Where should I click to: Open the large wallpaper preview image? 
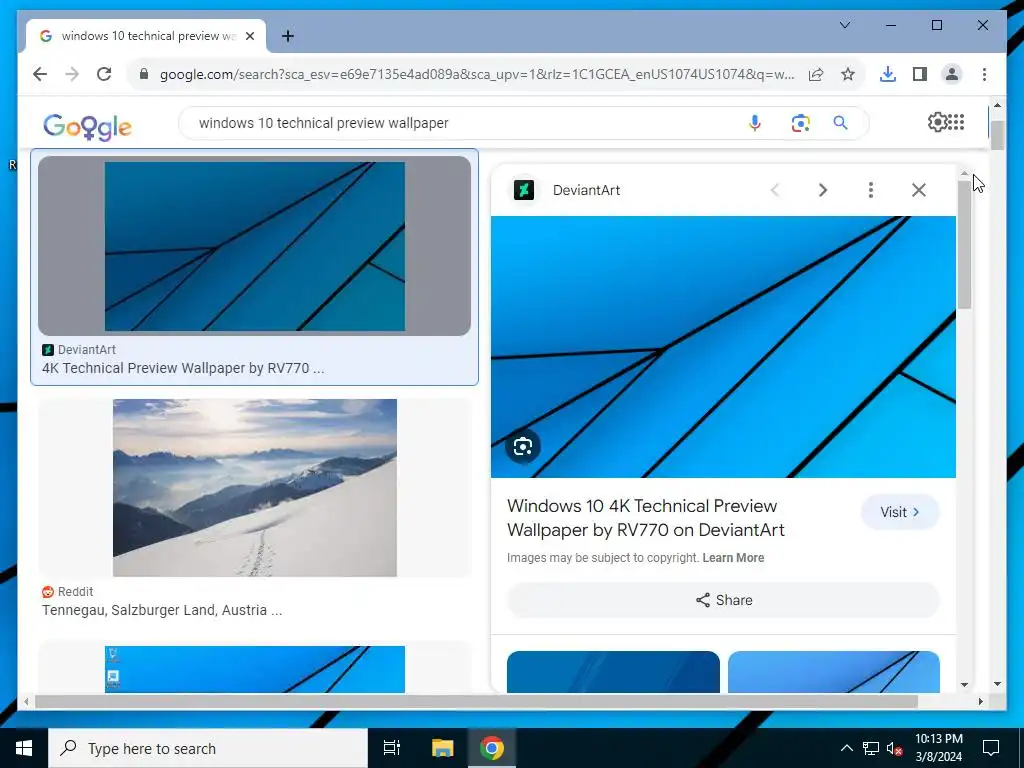[723, 347]
